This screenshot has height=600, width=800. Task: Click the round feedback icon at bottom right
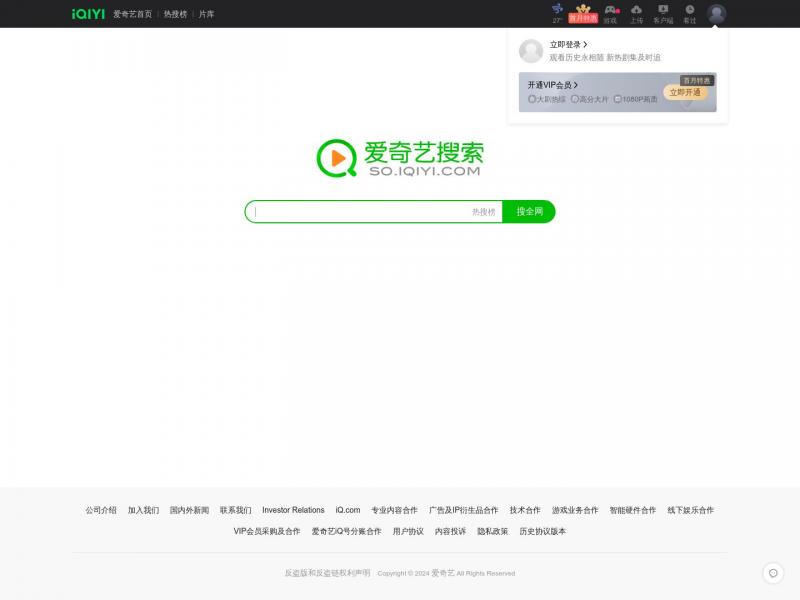point(773,573)
